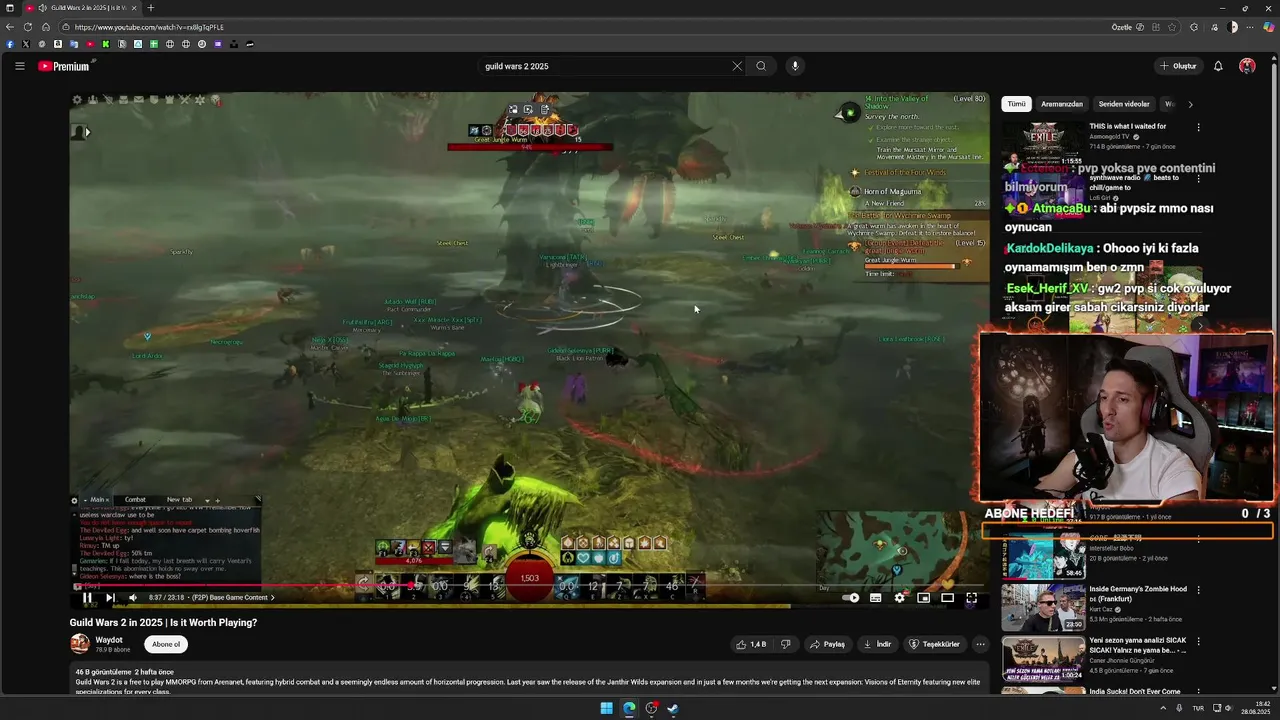The height and width of the screenshot is (720, 1280).
Task: Add this page to favorites star
Action: (1172, 27)
